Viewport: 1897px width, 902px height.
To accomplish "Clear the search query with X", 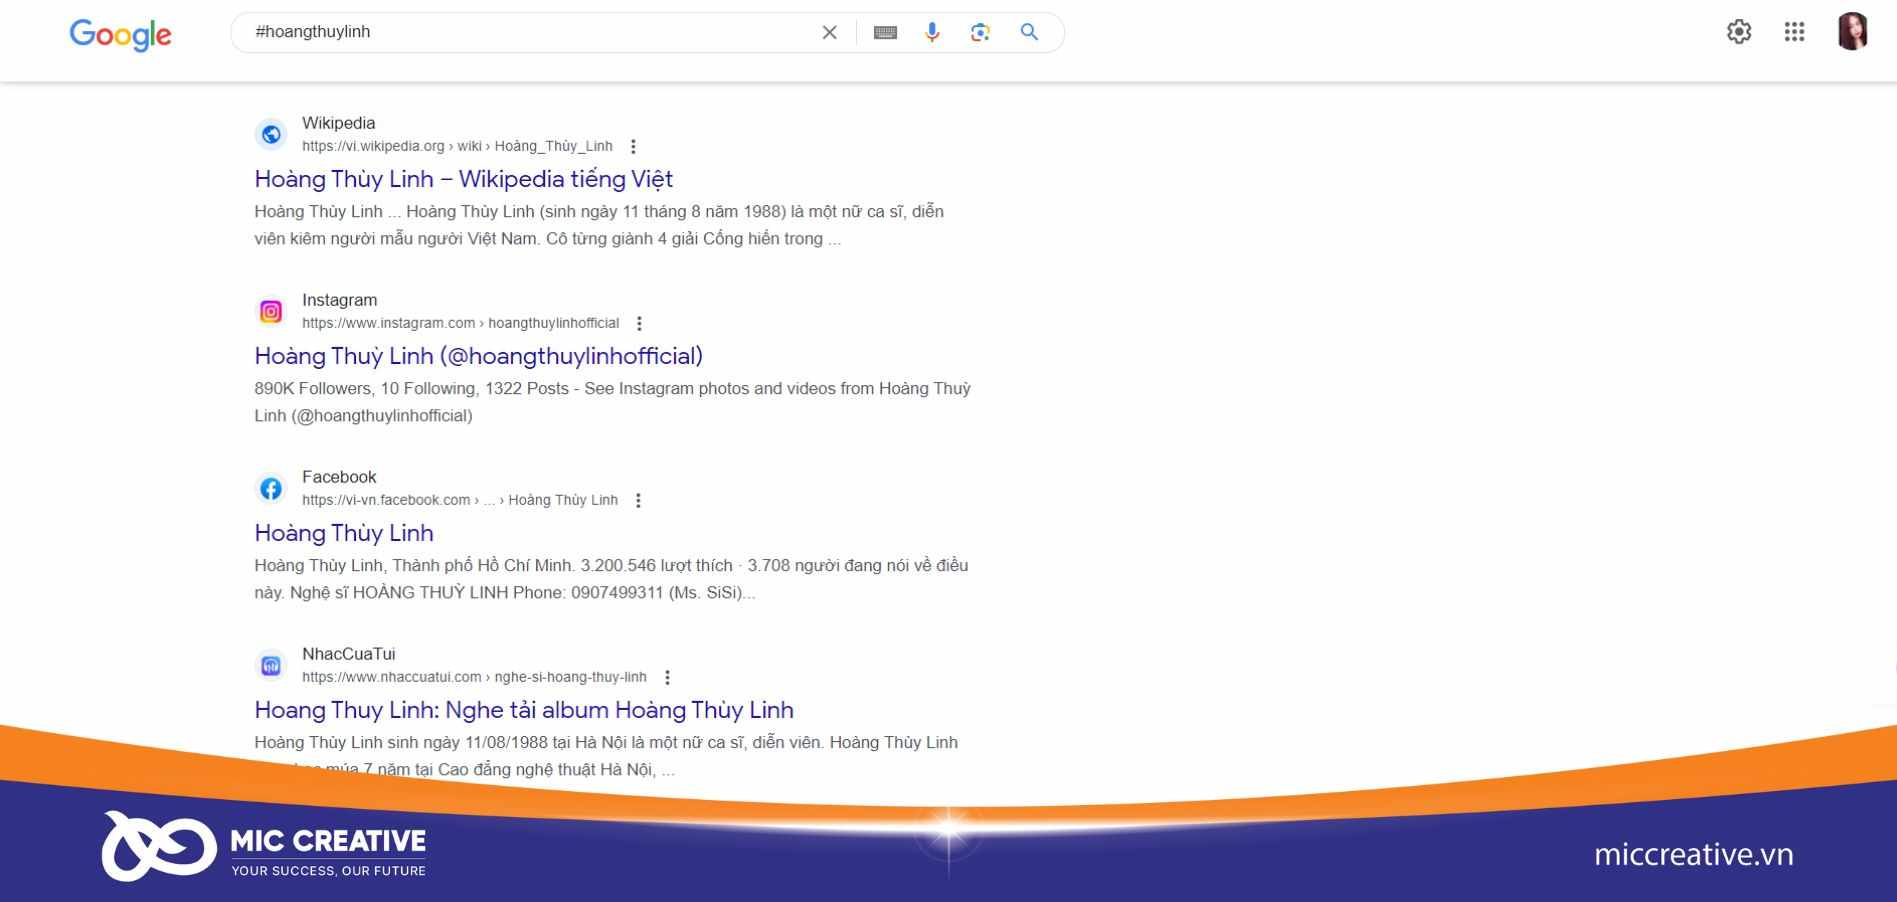I will (x=829, y=32).
